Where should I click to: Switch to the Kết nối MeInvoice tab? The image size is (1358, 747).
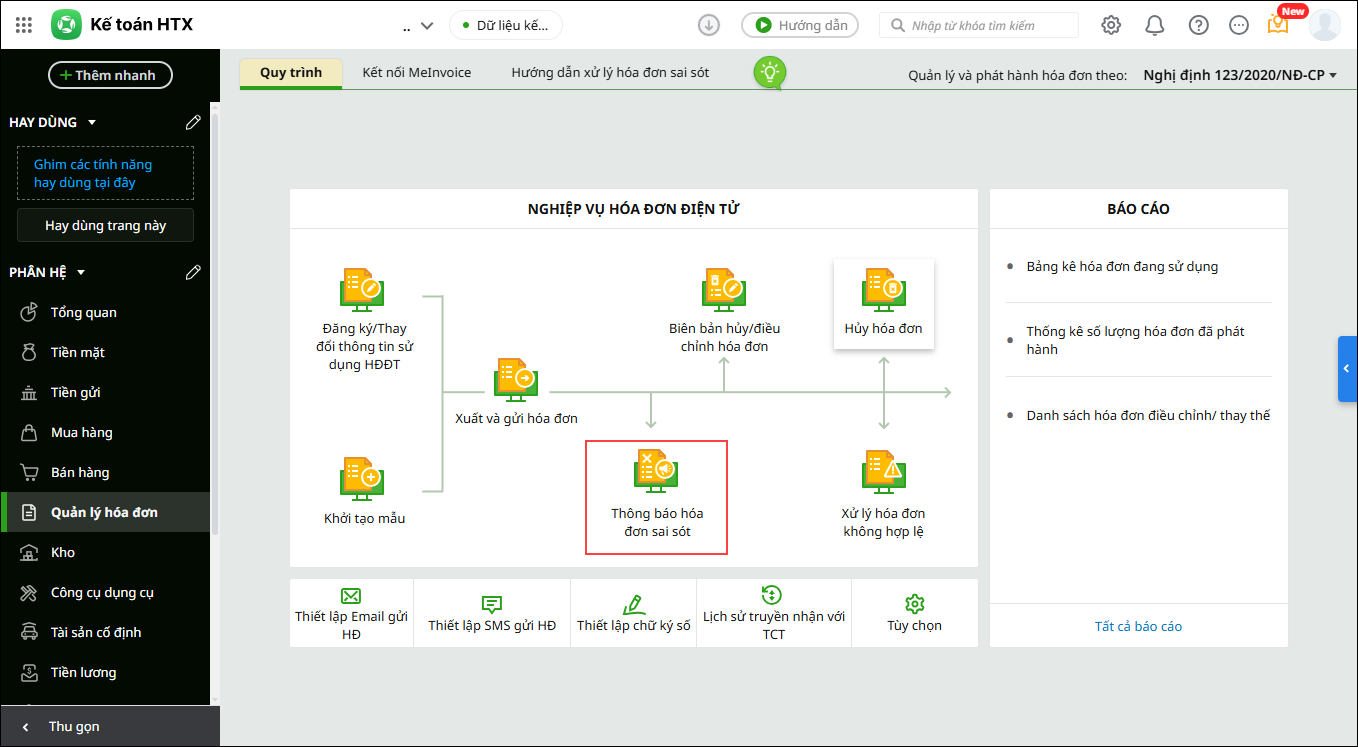point(417,73)
